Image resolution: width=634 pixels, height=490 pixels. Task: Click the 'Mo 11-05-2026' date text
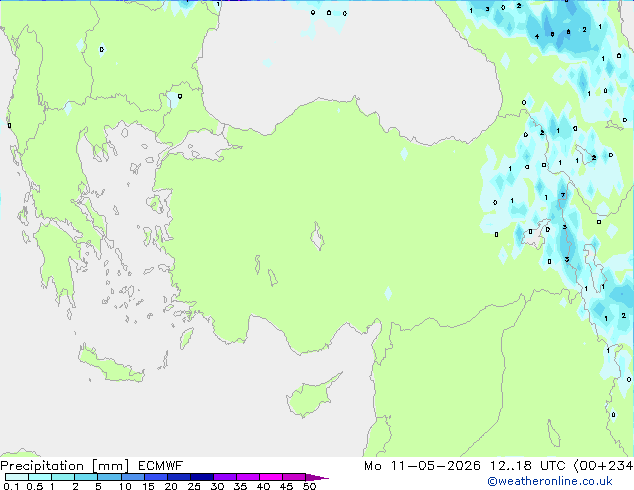coord(422,466)
